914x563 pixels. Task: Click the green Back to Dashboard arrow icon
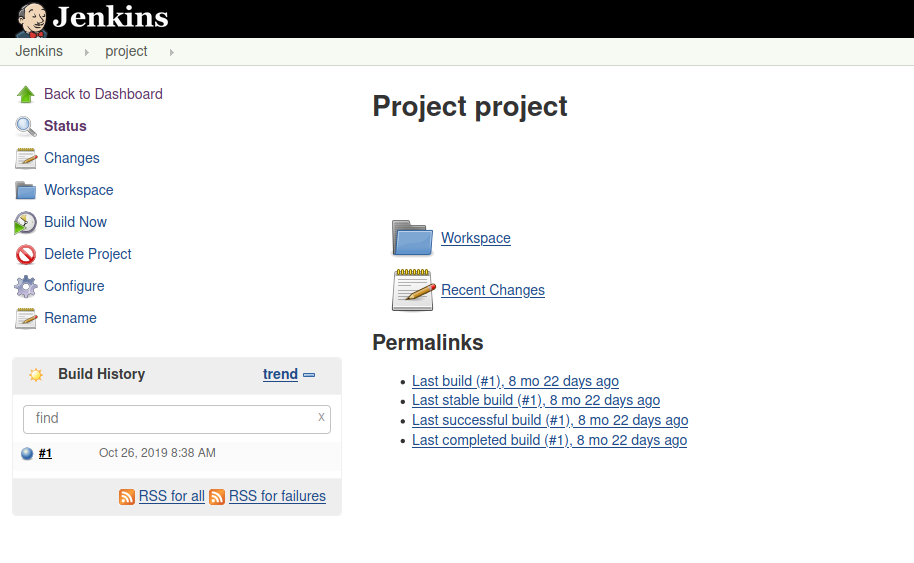point(26,94)
